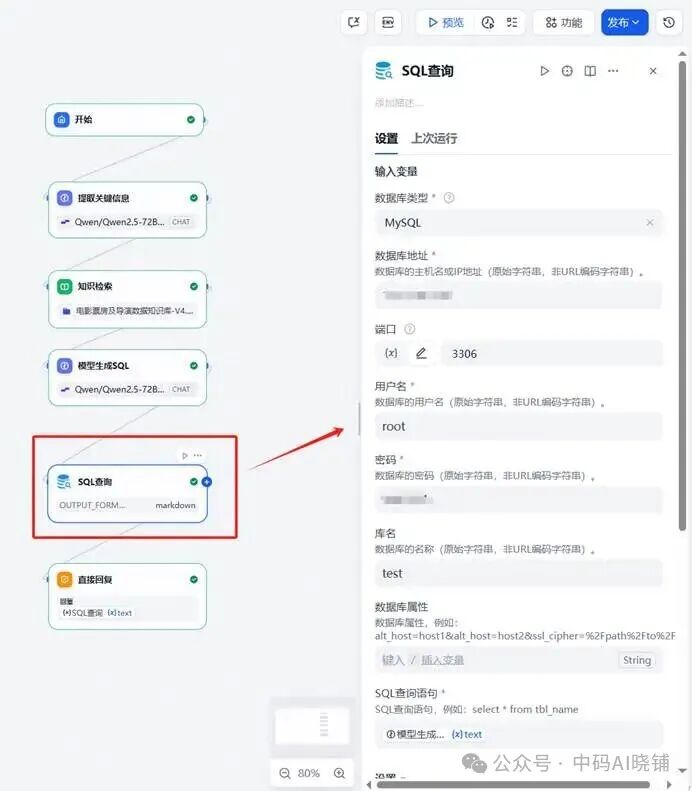Viewport: 692px width, 791px height.
Task: Run SQL查询 node via small play icon above it
Action: click(185, 456)
